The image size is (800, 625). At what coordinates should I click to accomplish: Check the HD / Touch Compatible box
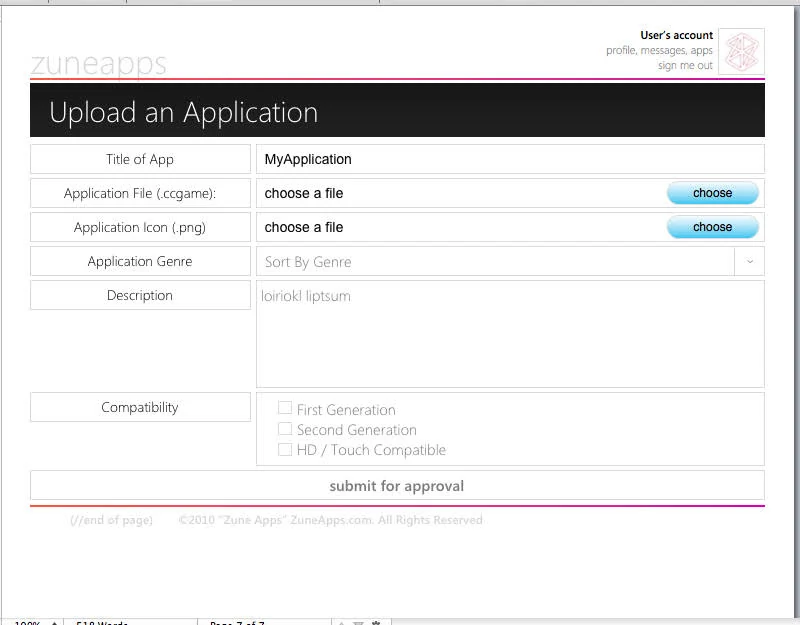pyautogui.click(x=285, y=449)
